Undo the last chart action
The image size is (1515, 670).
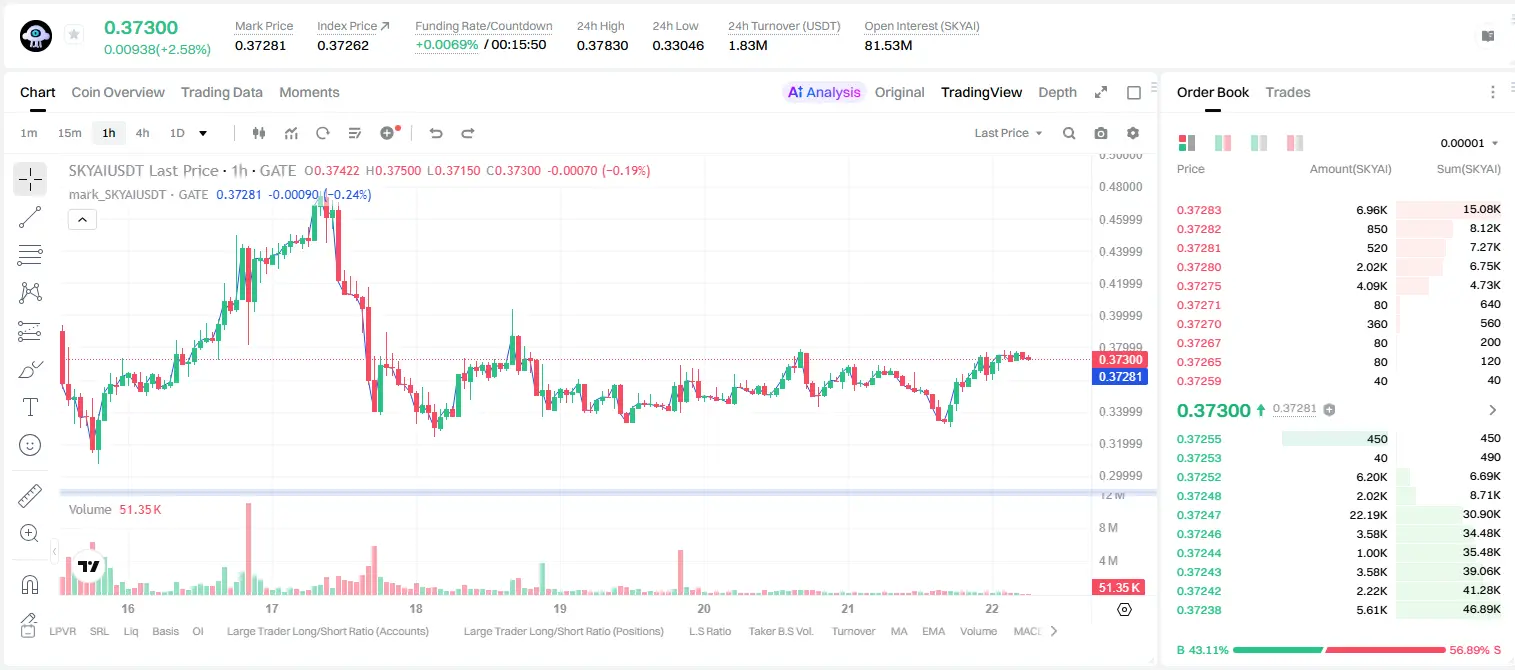pos(435,133)
